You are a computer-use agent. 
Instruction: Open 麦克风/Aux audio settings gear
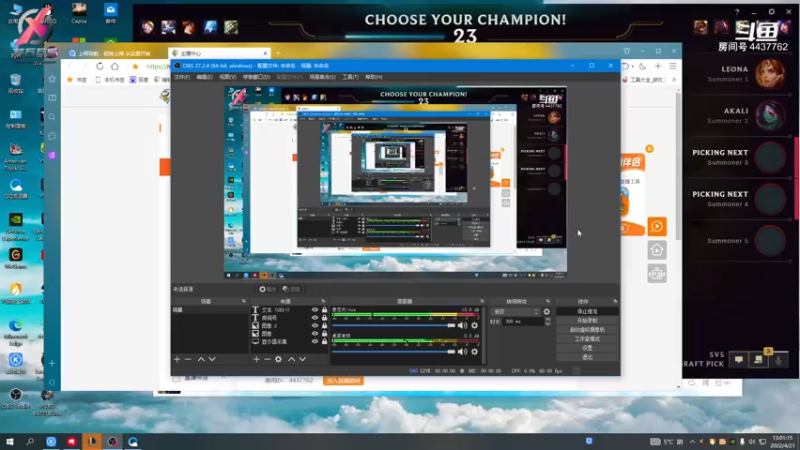point(474,325)
